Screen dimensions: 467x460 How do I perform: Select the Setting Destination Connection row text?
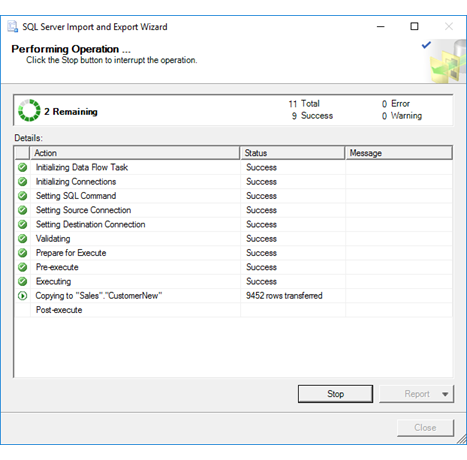click(x=90, y=224)
